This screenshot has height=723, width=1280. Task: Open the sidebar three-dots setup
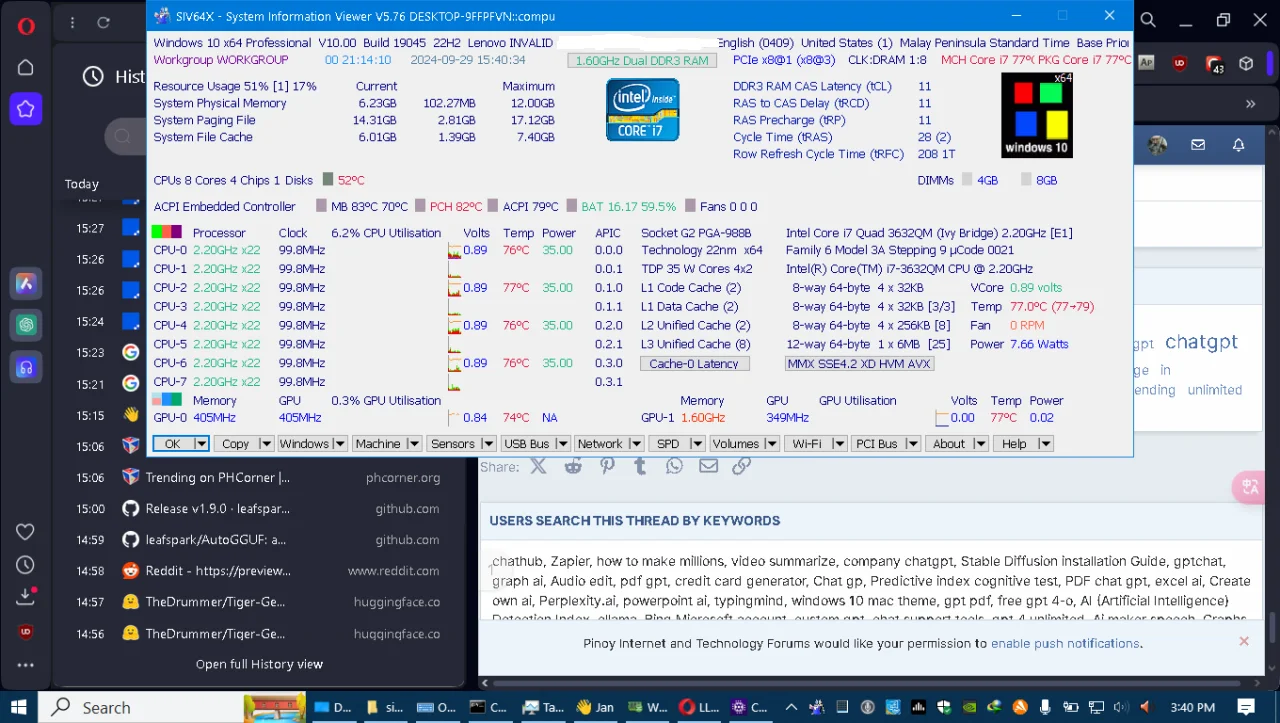(x=26, y=665)
